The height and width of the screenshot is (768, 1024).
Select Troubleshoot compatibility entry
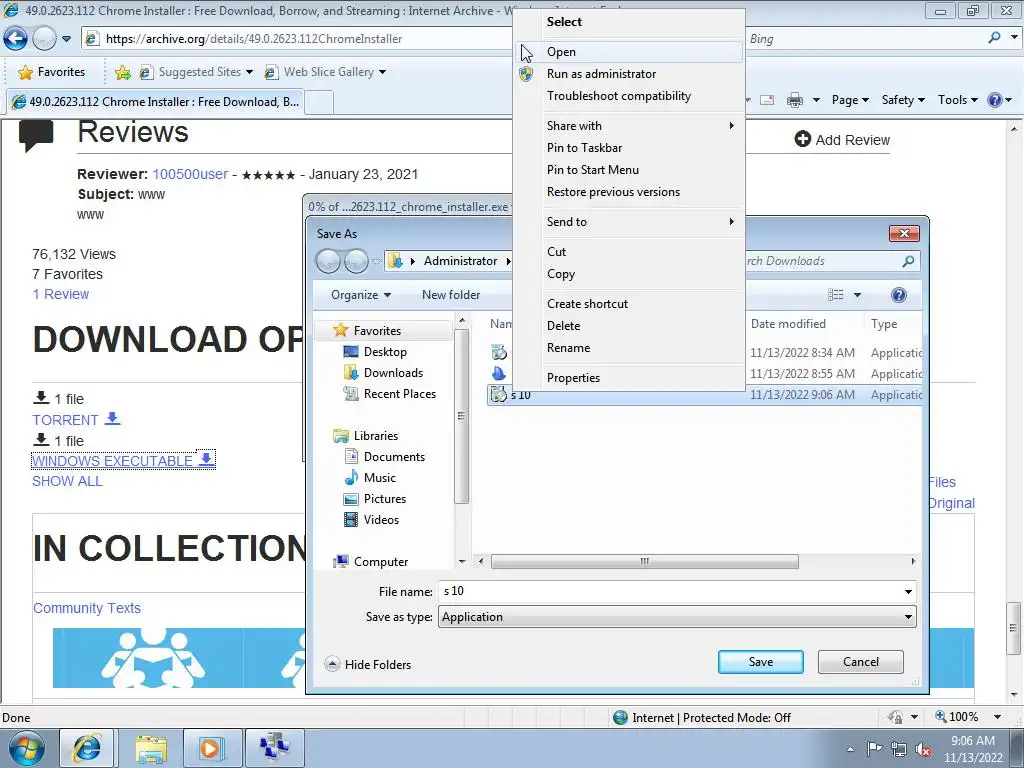point(629,96)
